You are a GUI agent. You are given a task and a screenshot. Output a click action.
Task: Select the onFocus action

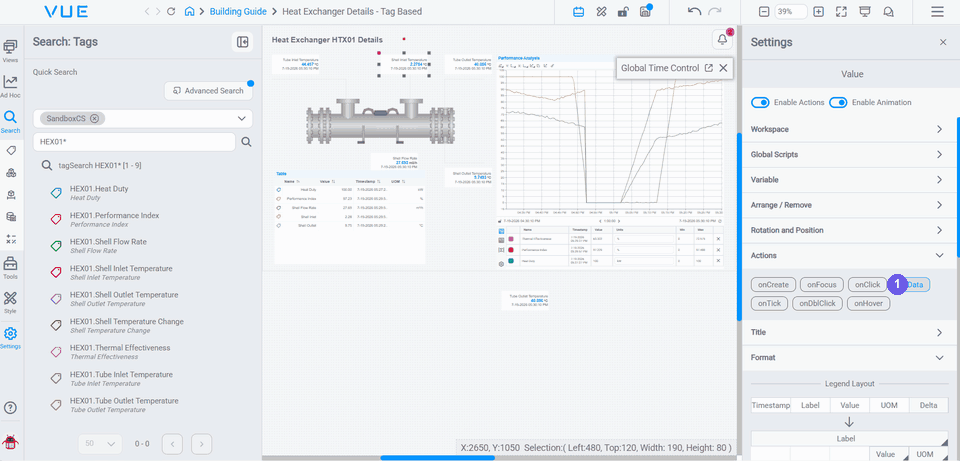tap(822, 285)
